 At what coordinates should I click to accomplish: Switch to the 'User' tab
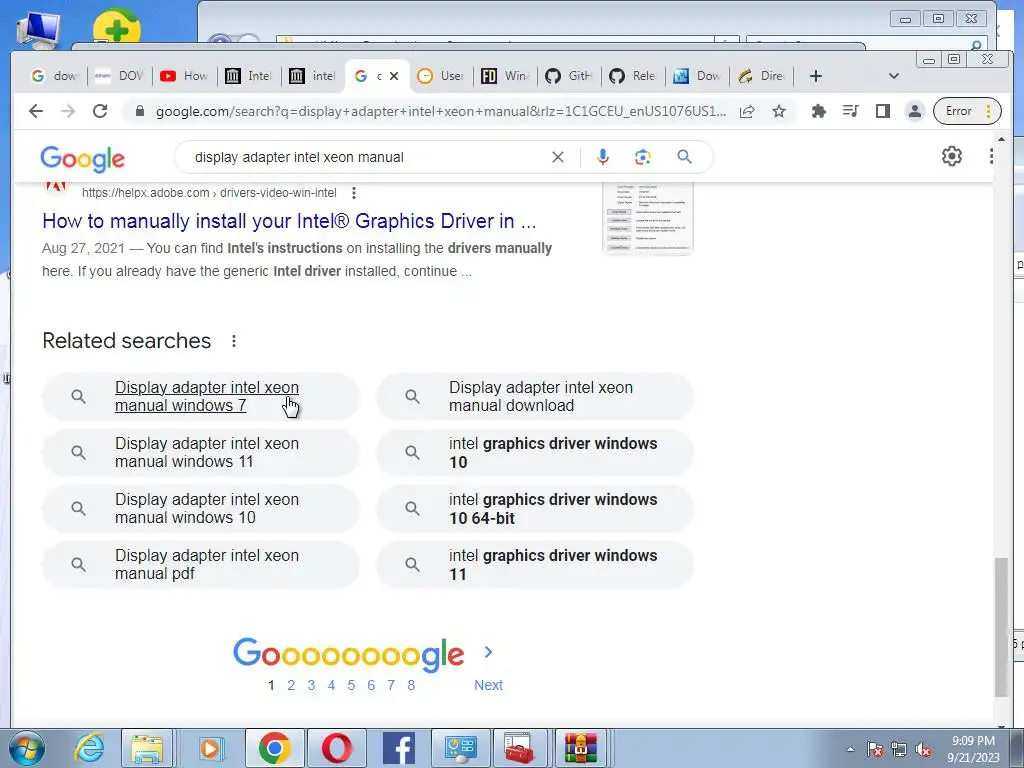[x=441, y=76]
